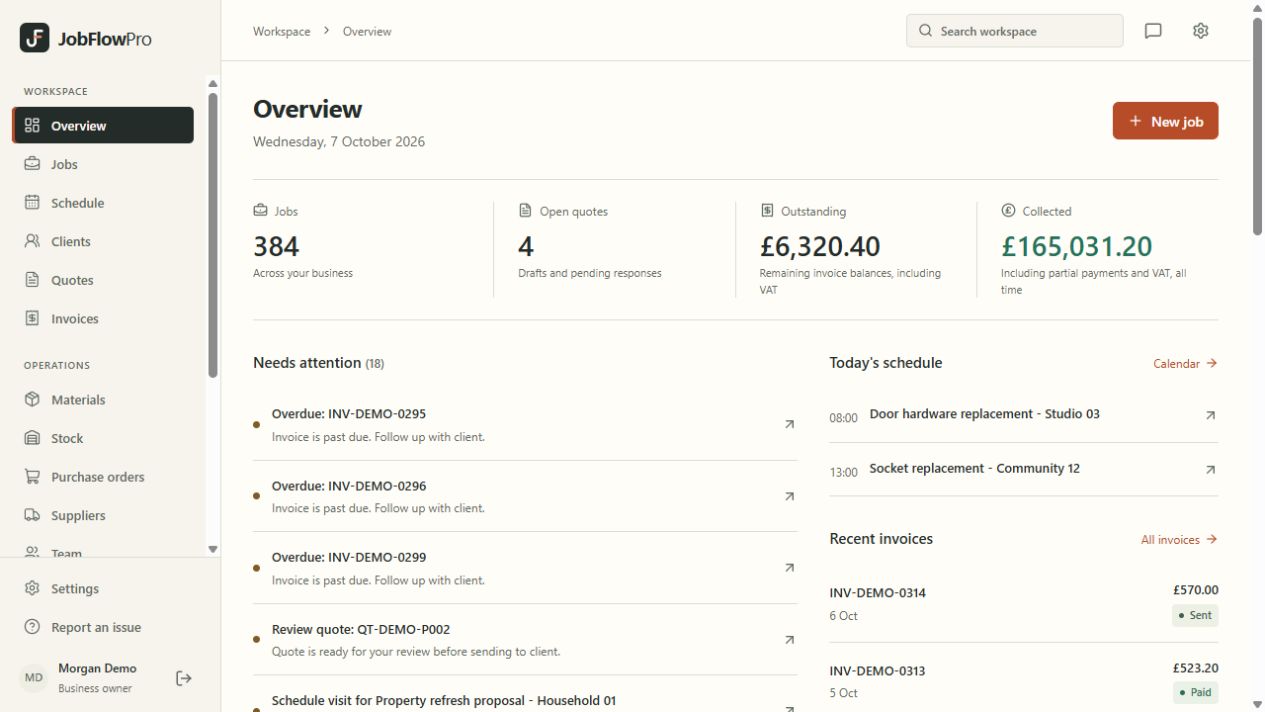
Task: Open Quotes in sidebar menu
Action: [x=103, y=280]
